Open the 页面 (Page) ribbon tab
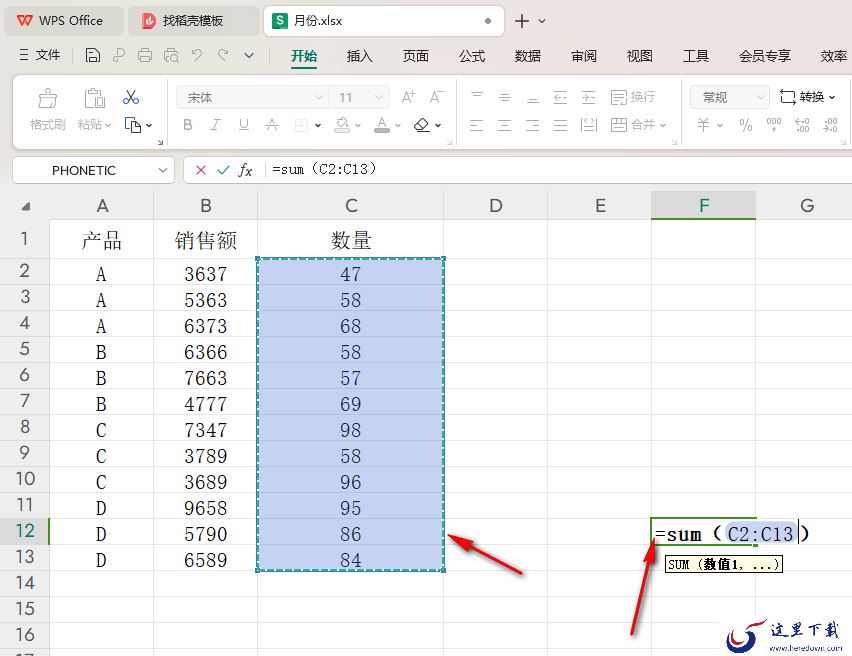The image size is (852, 656). pos(416,56)
